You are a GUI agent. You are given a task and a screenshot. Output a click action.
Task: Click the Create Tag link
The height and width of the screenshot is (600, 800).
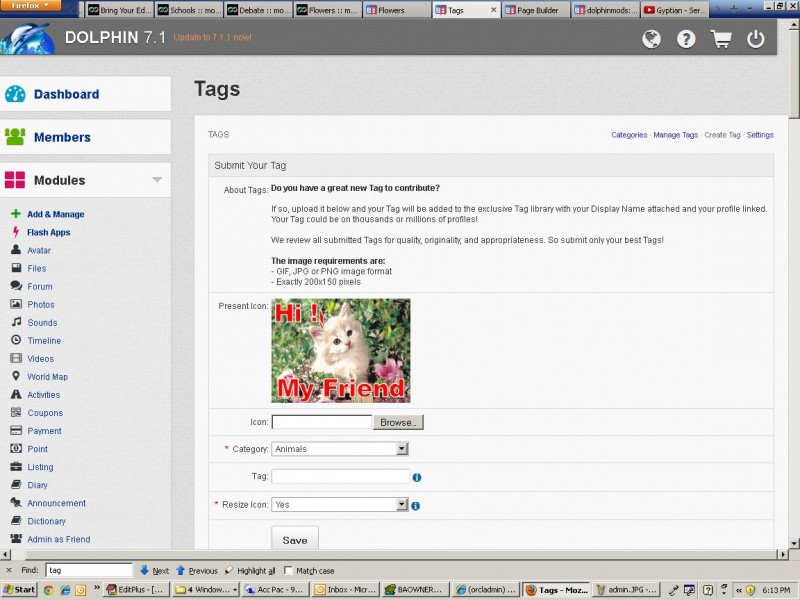(722, 135)
